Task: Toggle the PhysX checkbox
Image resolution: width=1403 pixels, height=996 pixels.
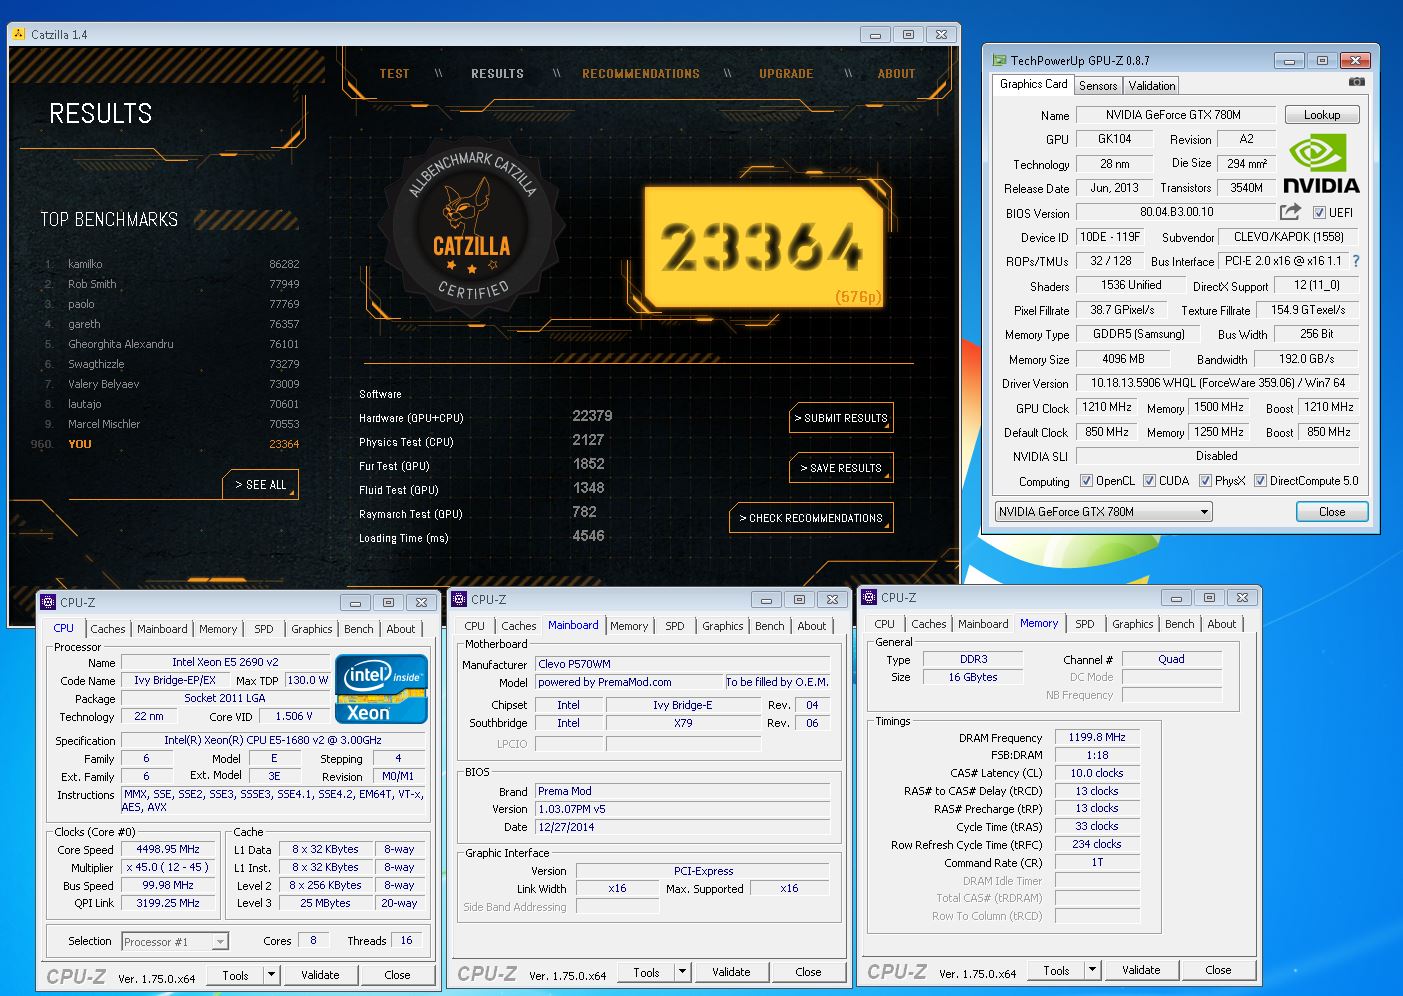Action: click(x=1205, y=481)
